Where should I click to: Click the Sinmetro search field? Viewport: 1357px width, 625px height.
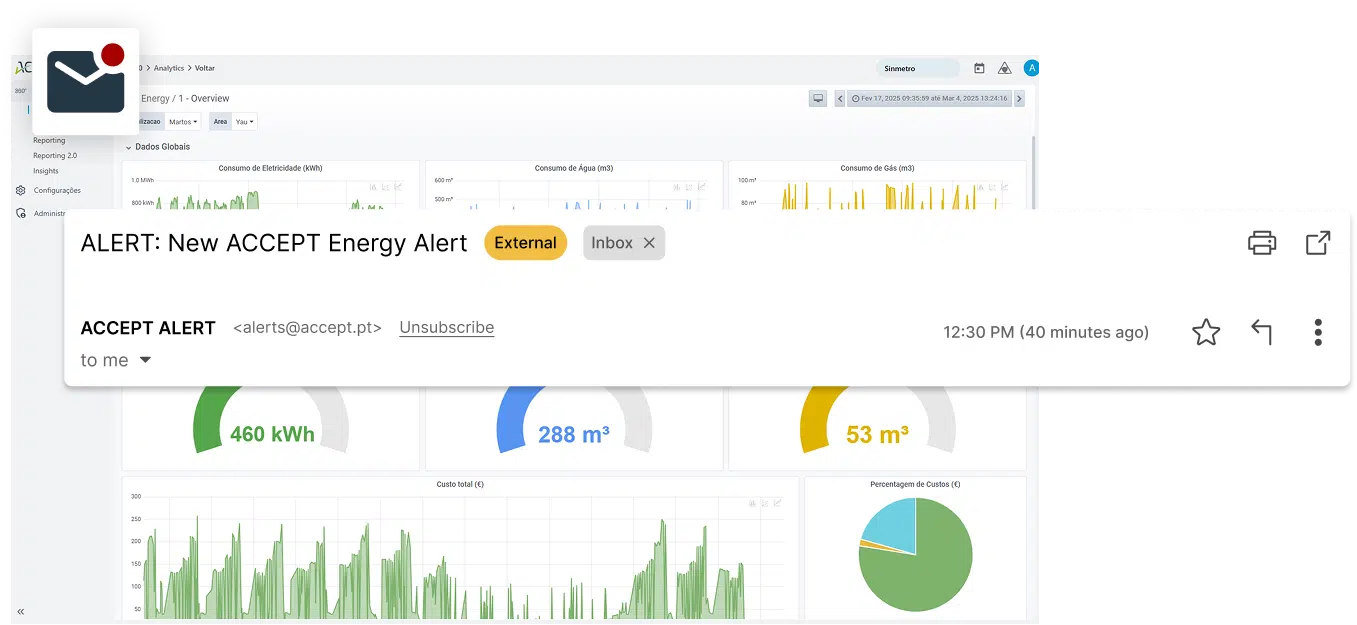[x=917, y=68]
